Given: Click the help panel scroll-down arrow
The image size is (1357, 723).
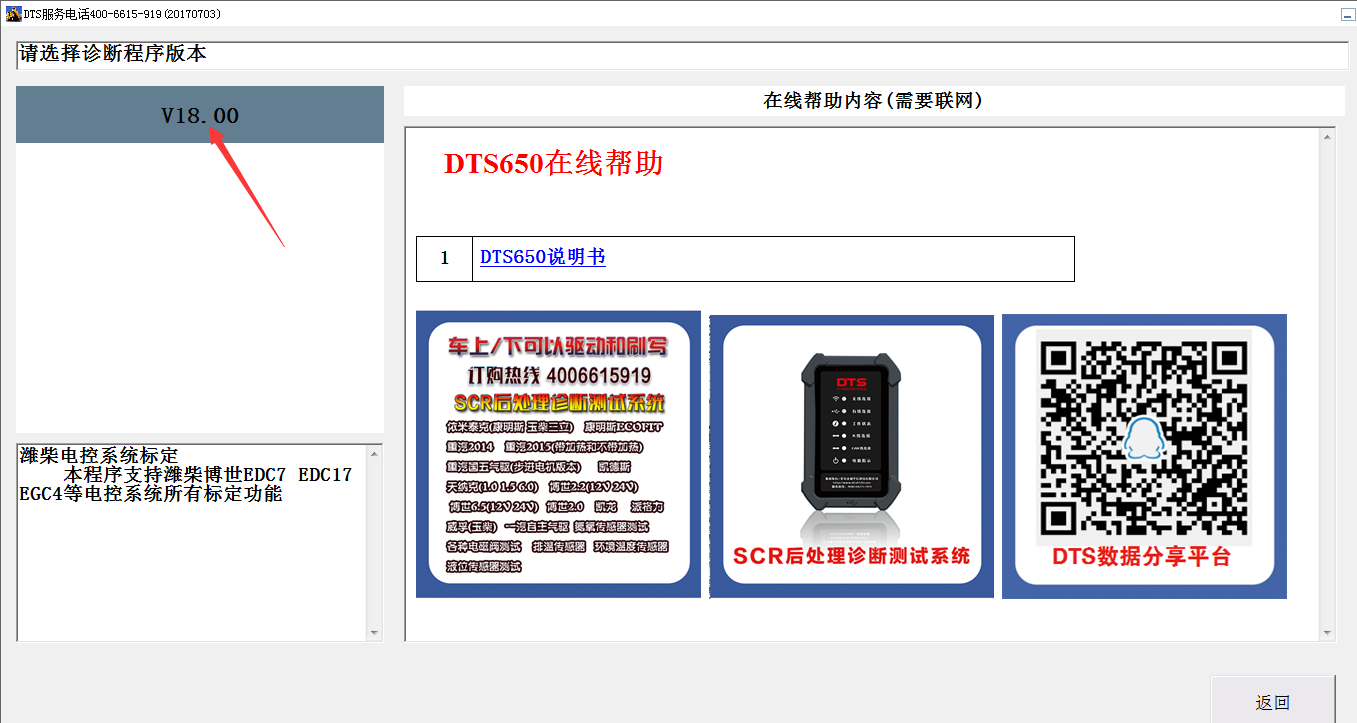Looking at the screenshot, I should point(1327,632).
